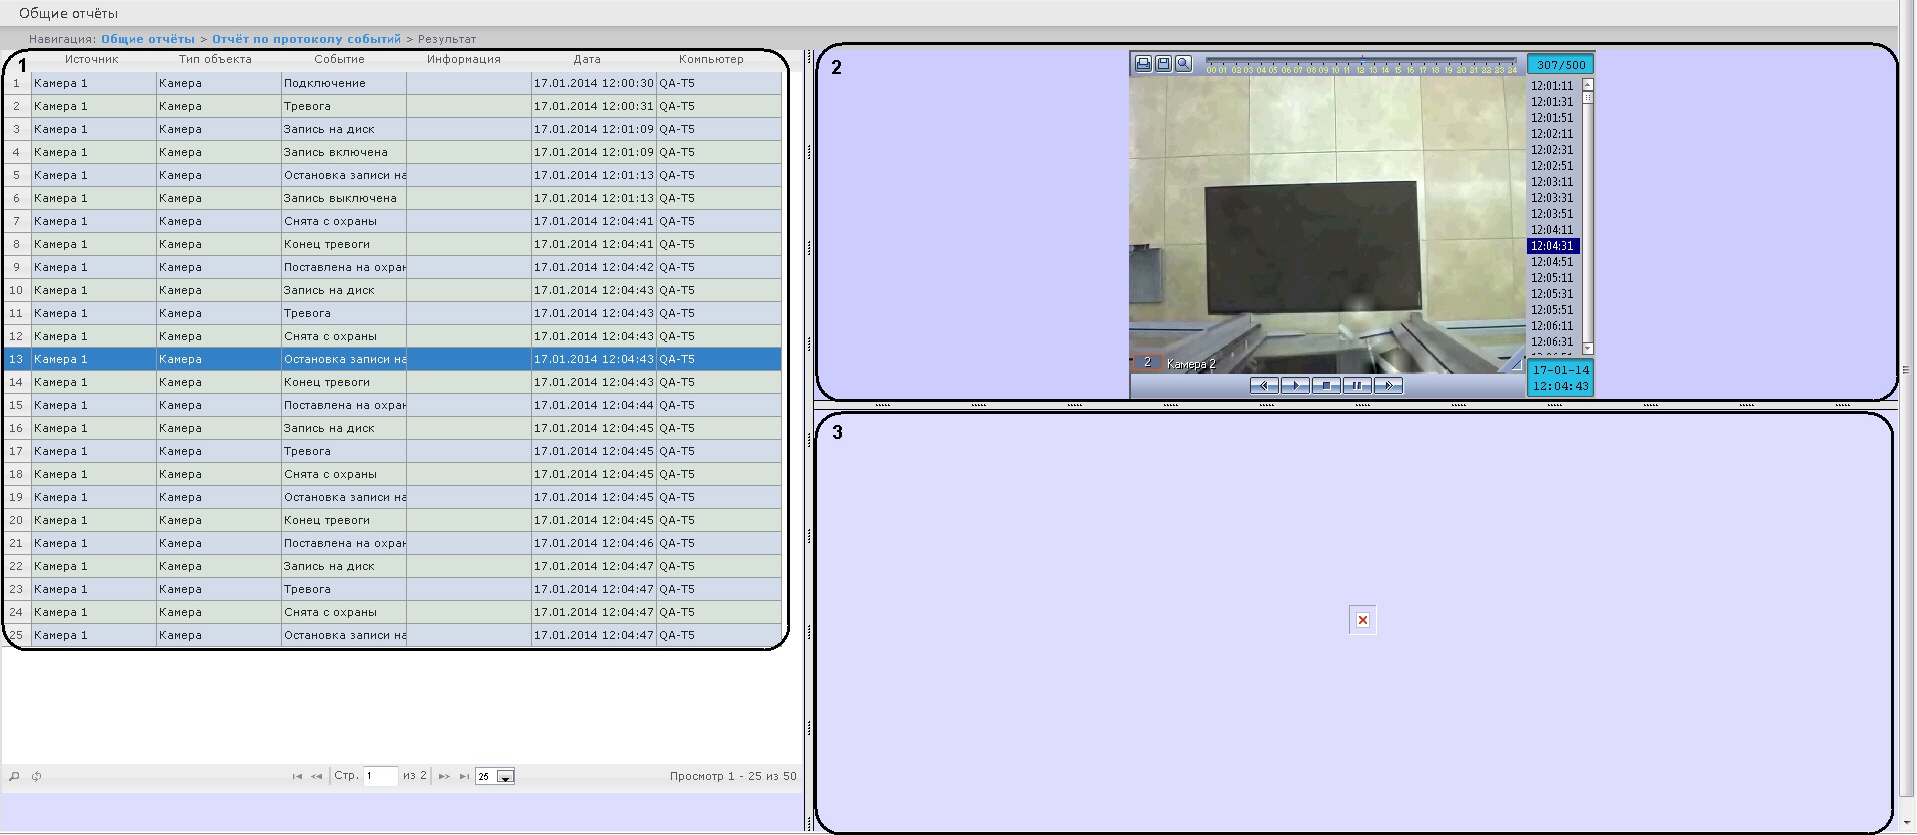This screenshot has height=835, width=1917.
Task: Open the rows-per-page dropdown showing 25
Action: 505,777
